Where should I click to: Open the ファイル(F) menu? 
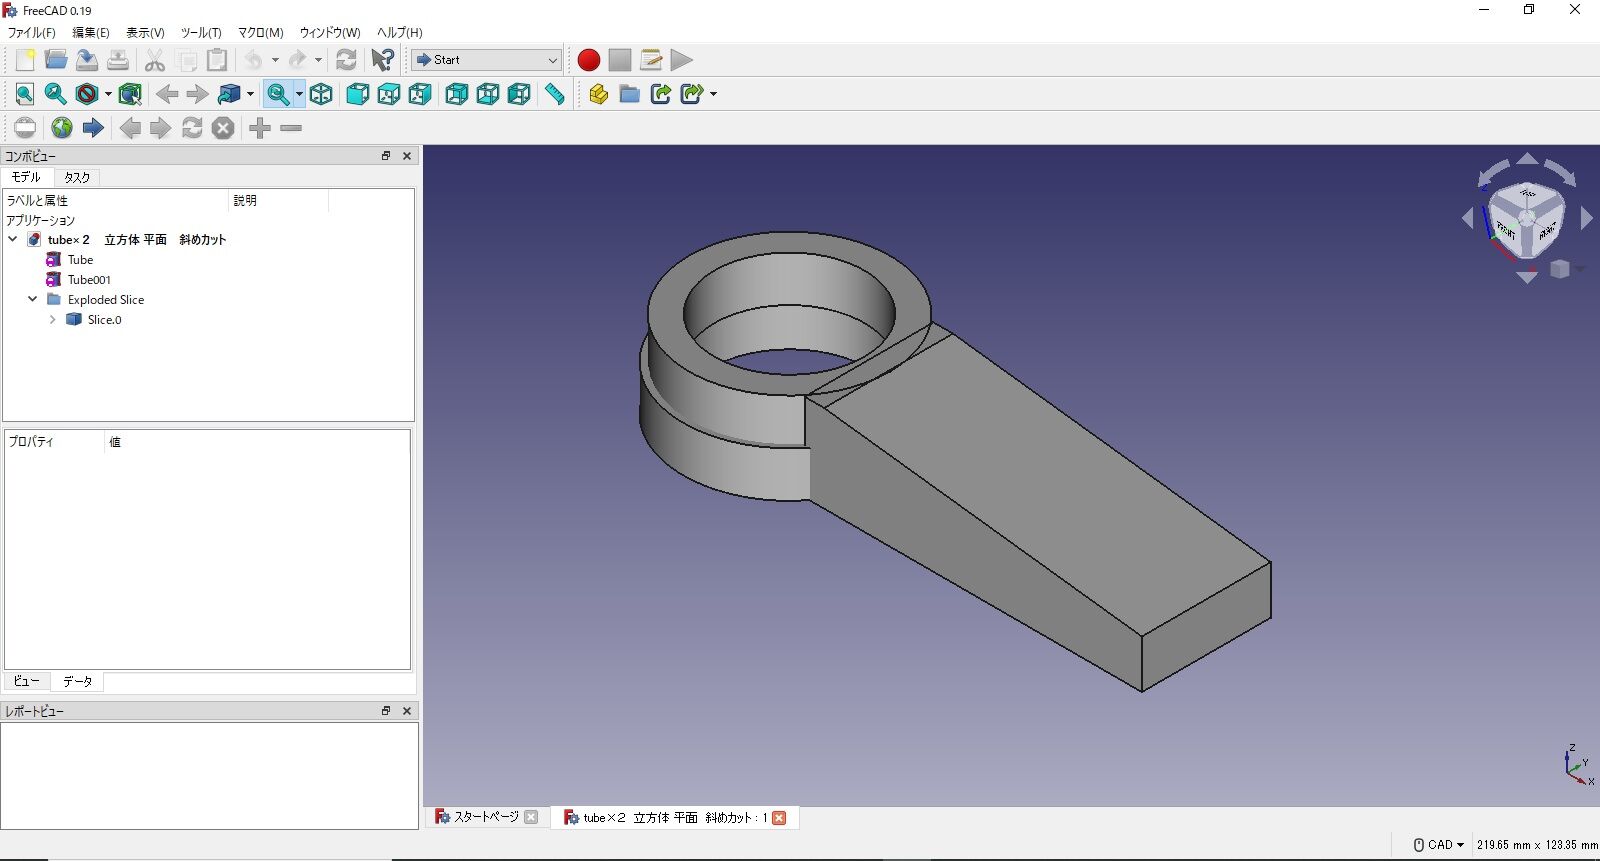[x=32, y=33]
